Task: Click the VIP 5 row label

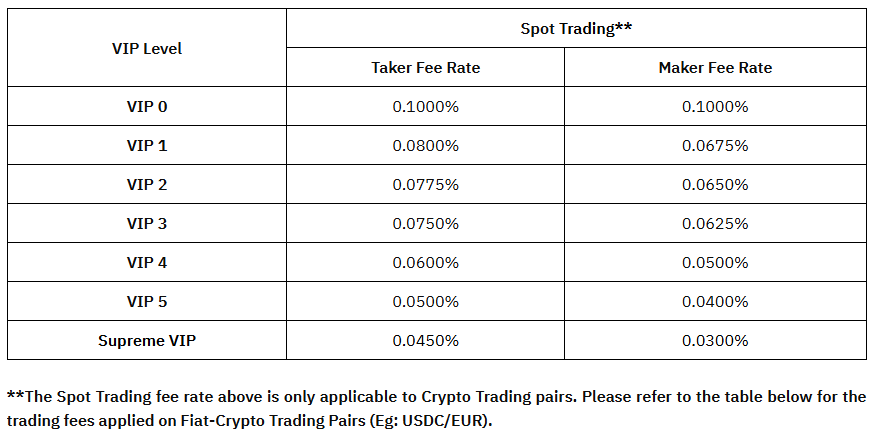Action: tap(147, 302)
